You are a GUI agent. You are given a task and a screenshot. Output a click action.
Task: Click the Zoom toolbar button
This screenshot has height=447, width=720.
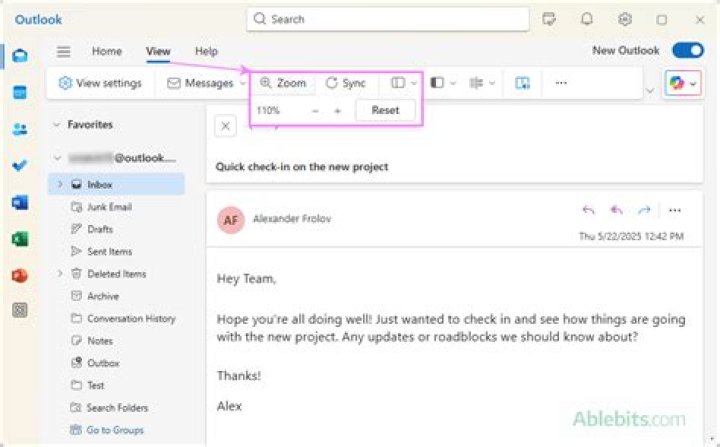283,83
